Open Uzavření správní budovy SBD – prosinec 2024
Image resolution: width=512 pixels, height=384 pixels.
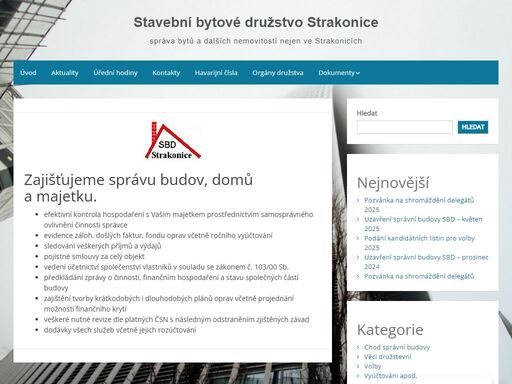point(426,262)
